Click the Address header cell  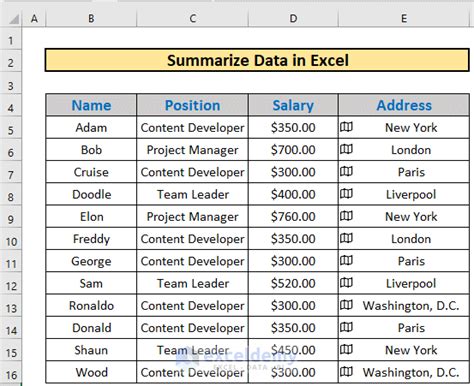click(404, 105)
